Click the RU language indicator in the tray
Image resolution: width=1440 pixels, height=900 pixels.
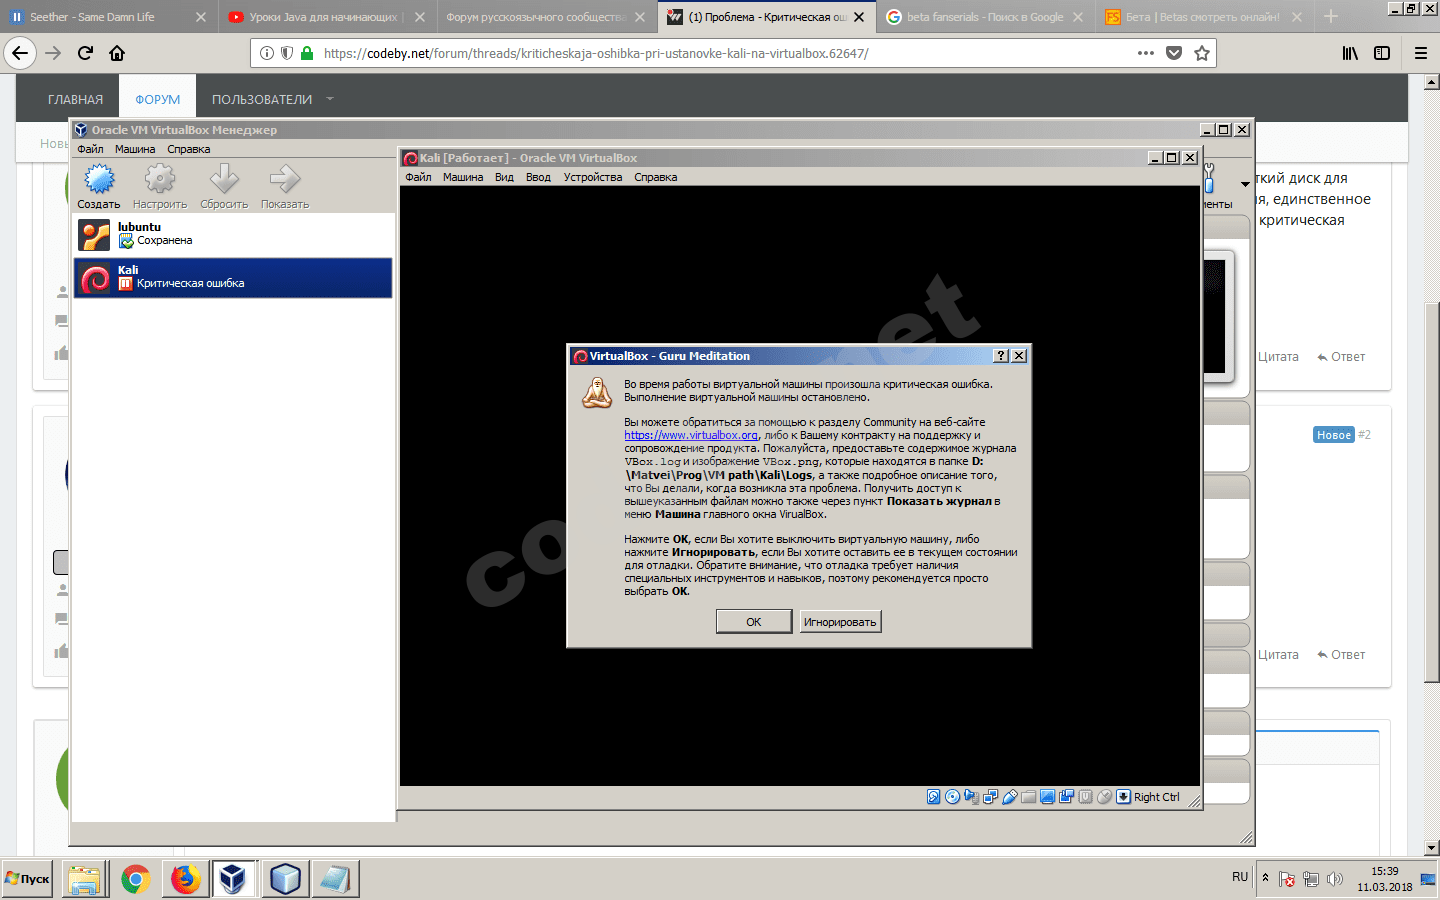pyautogui.click(x=1240, y=877)
